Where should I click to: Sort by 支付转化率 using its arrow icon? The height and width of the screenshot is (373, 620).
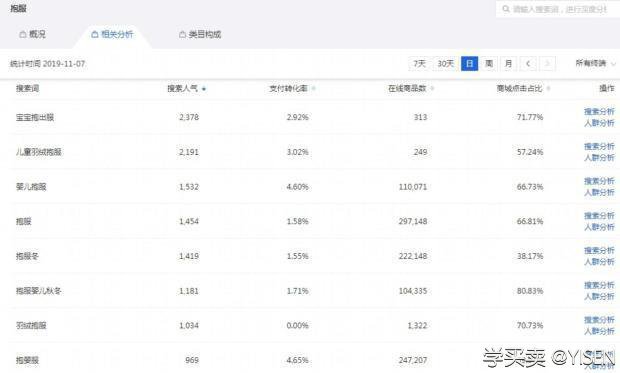[x=314, y=89]
